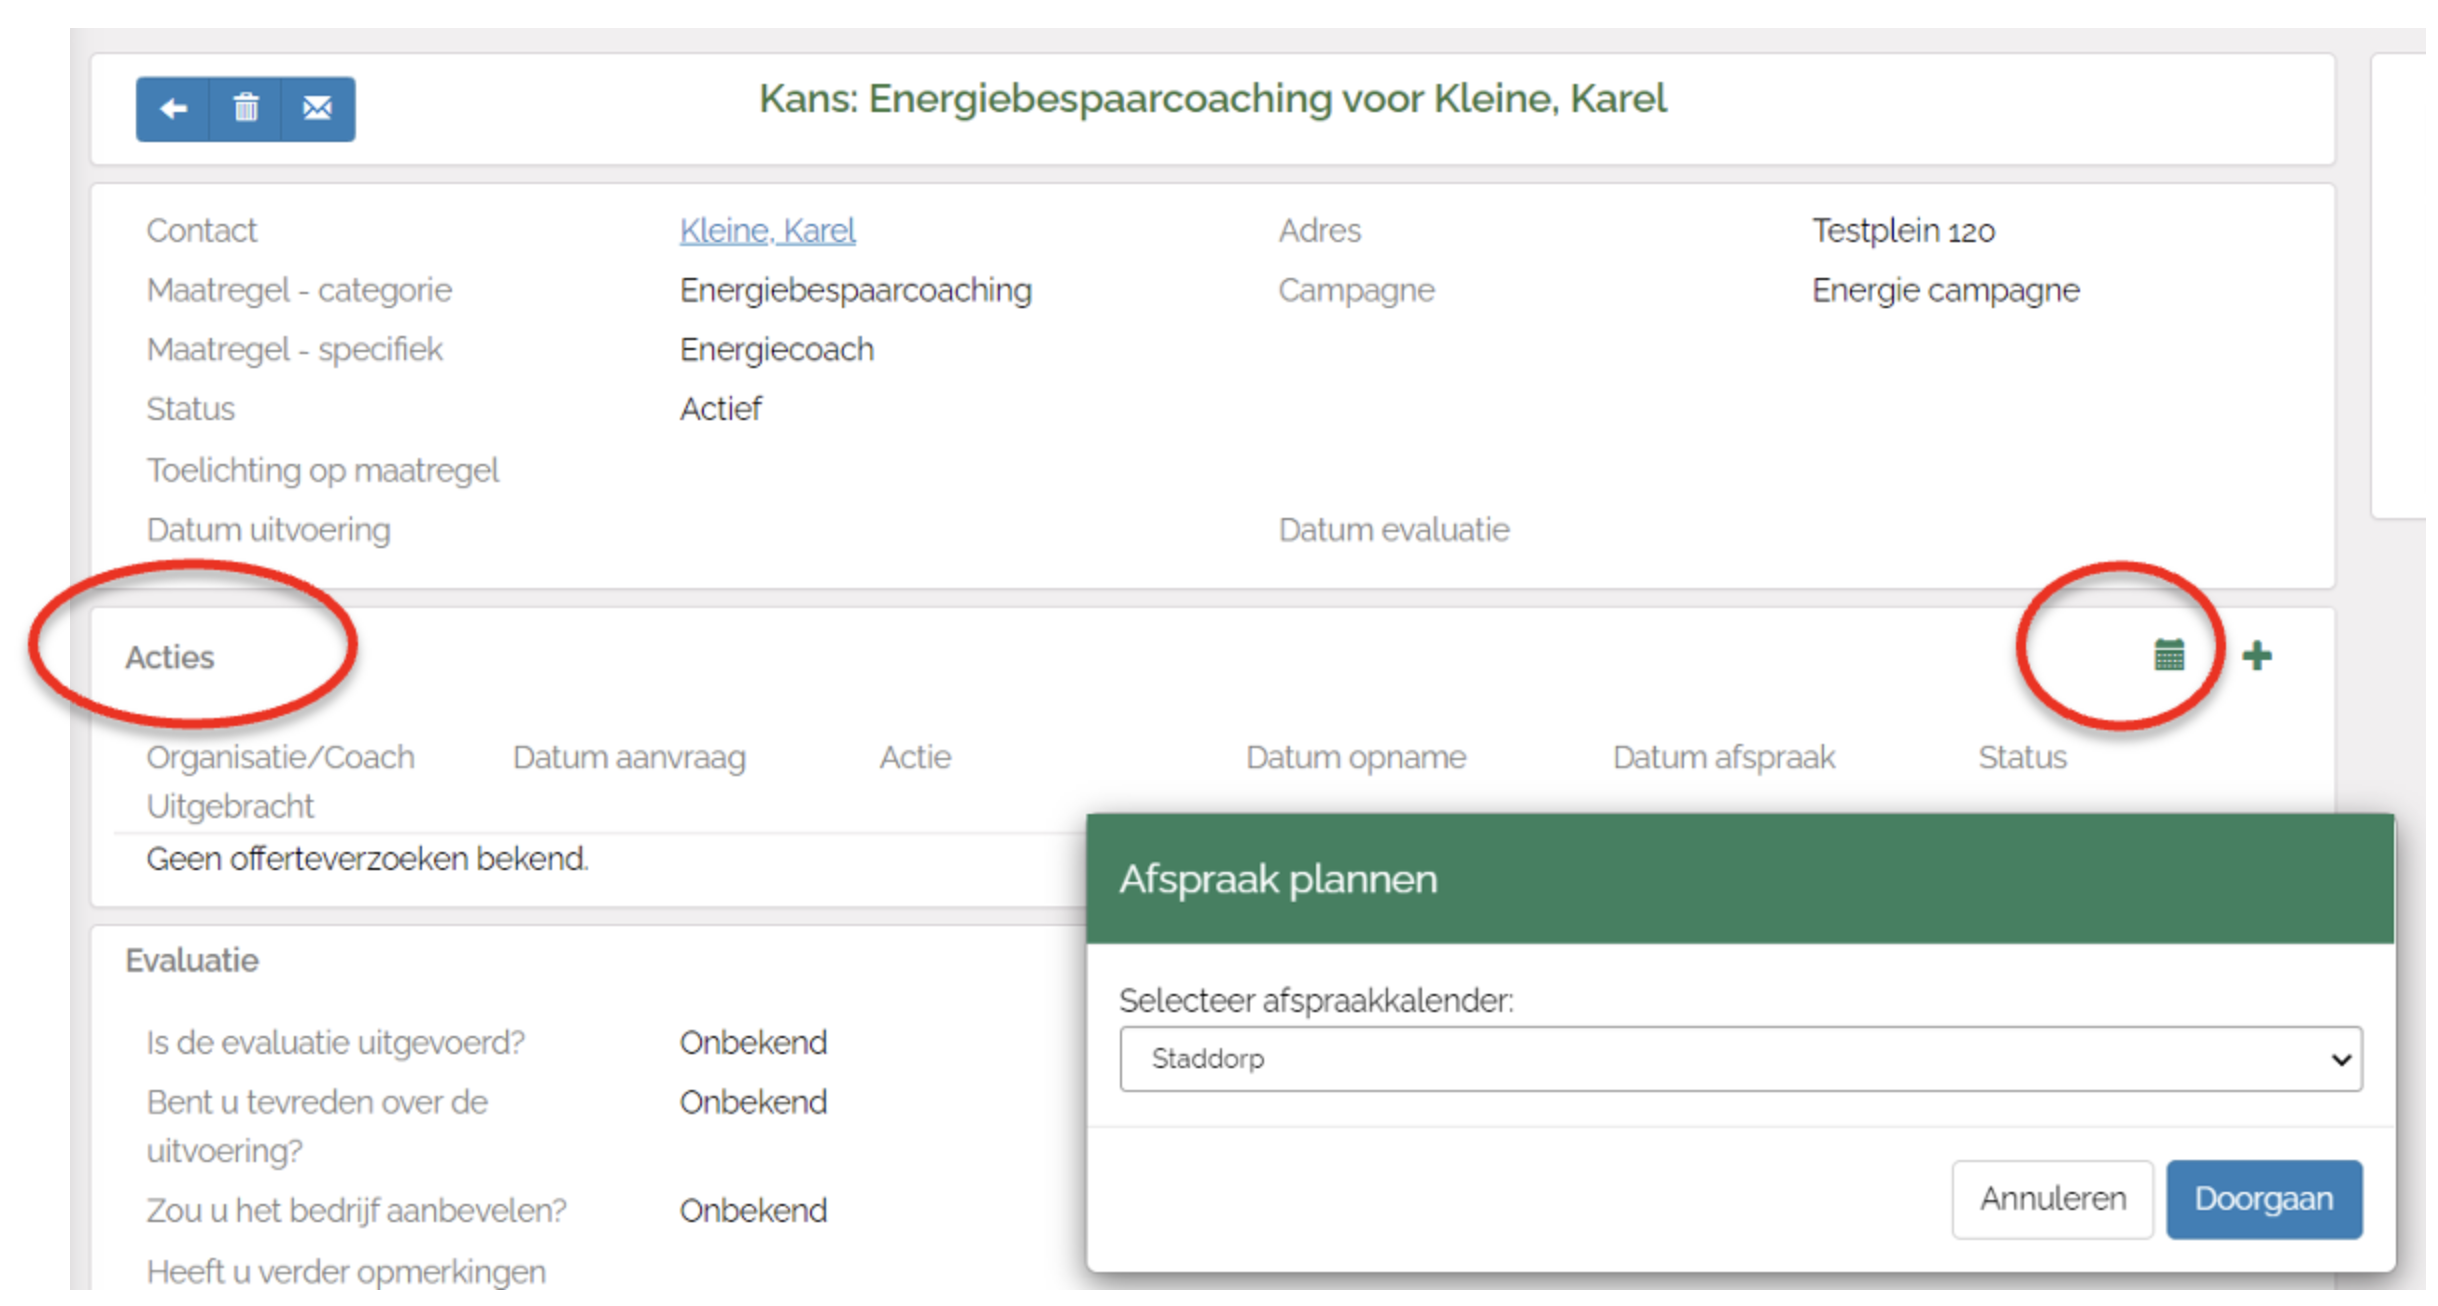
Task: Click the trash delete icon
Action: click(x=246, y=108)
